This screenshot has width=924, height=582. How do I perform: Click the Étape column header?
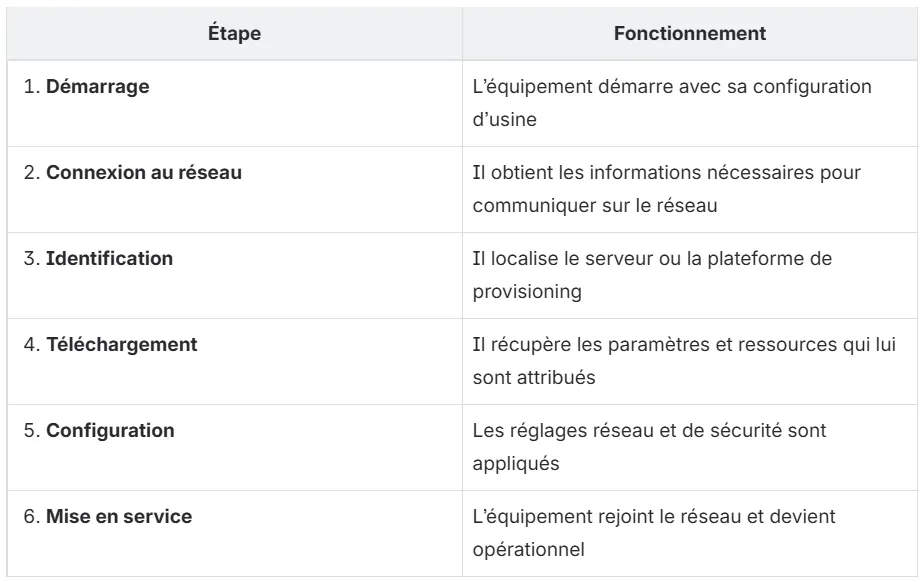(235, 34)
